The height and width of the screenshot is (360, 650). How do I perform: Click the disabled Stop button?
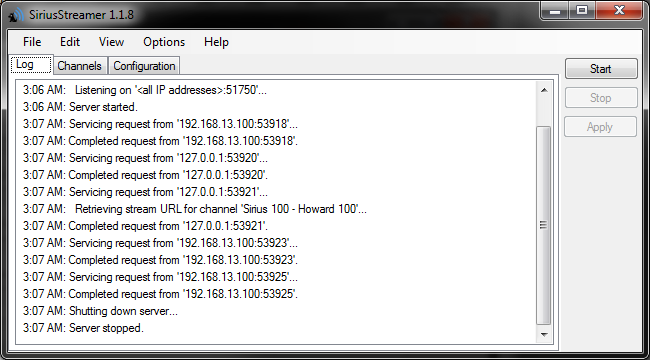(x=601, y=98)
